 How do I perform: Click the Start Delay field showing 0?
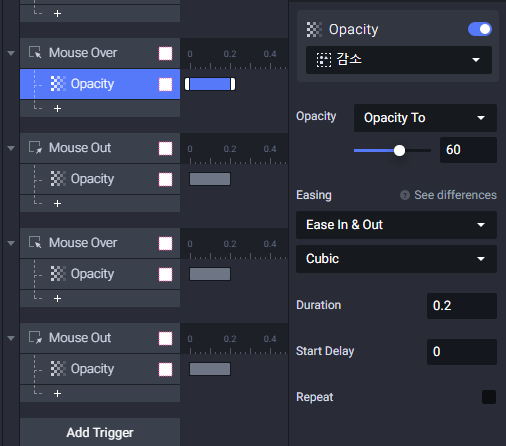[462, 352]
